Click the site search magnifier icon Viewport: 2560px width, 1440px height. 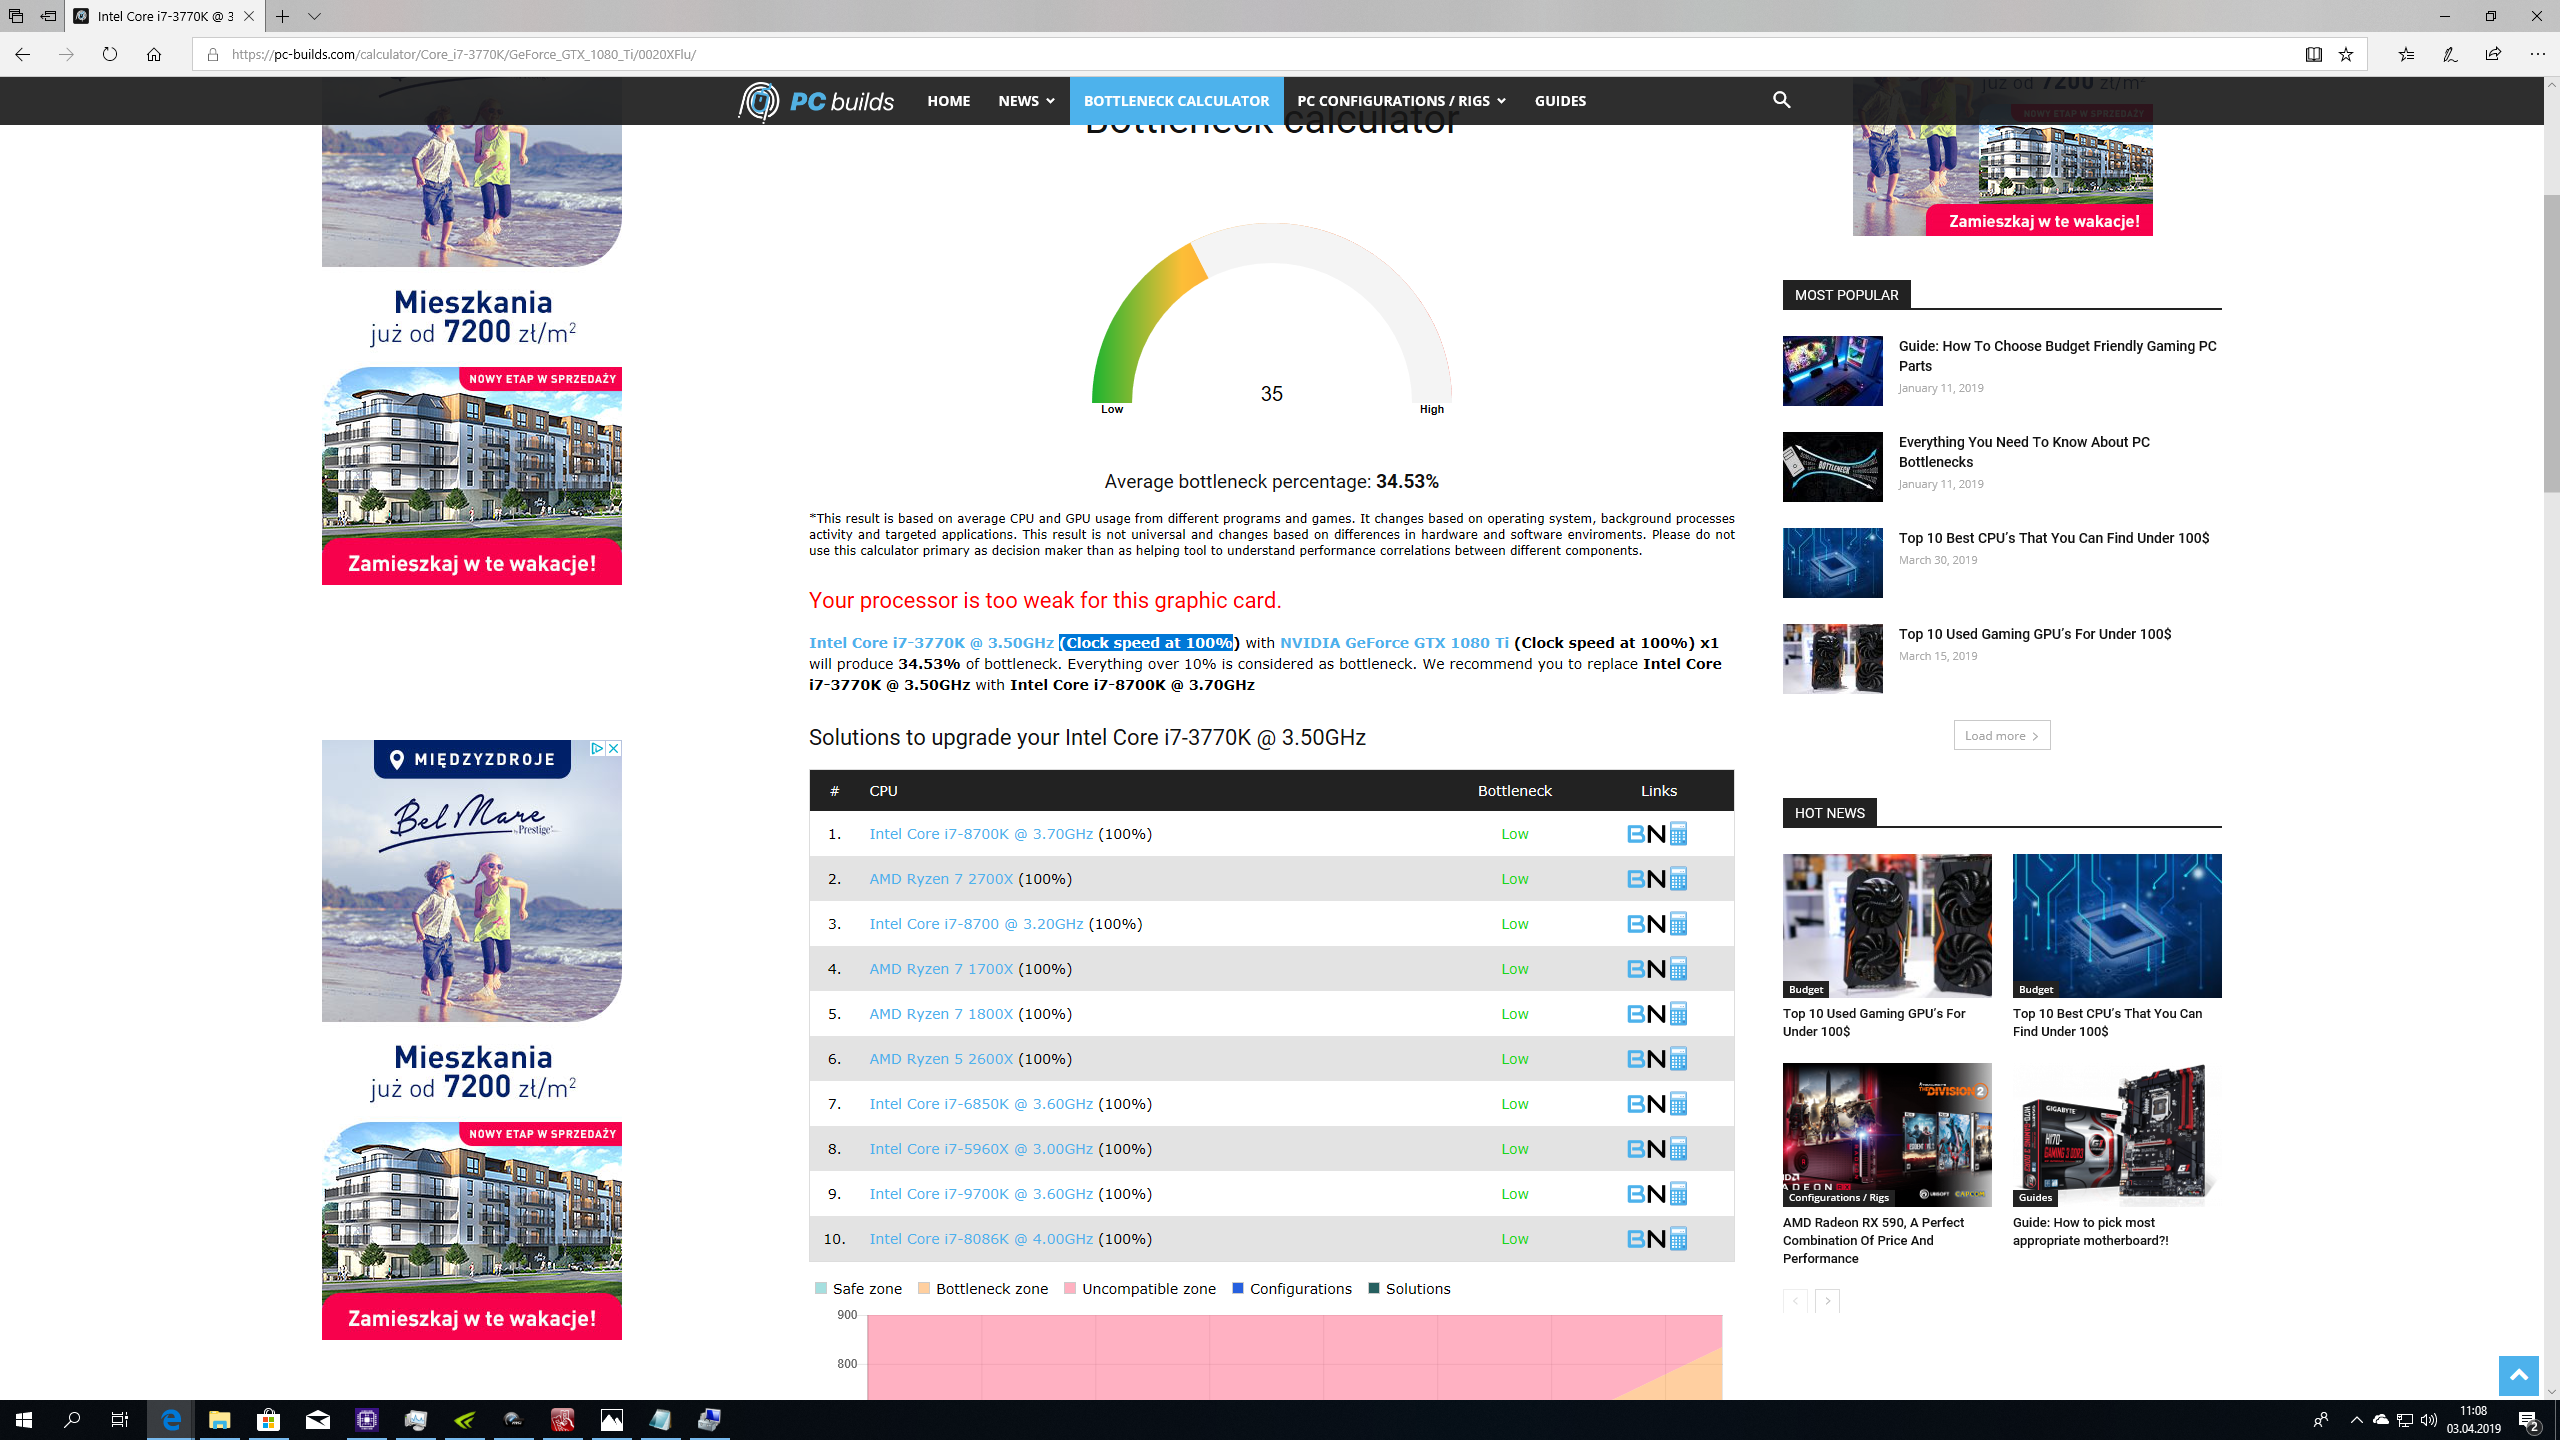coord(1781,100)
